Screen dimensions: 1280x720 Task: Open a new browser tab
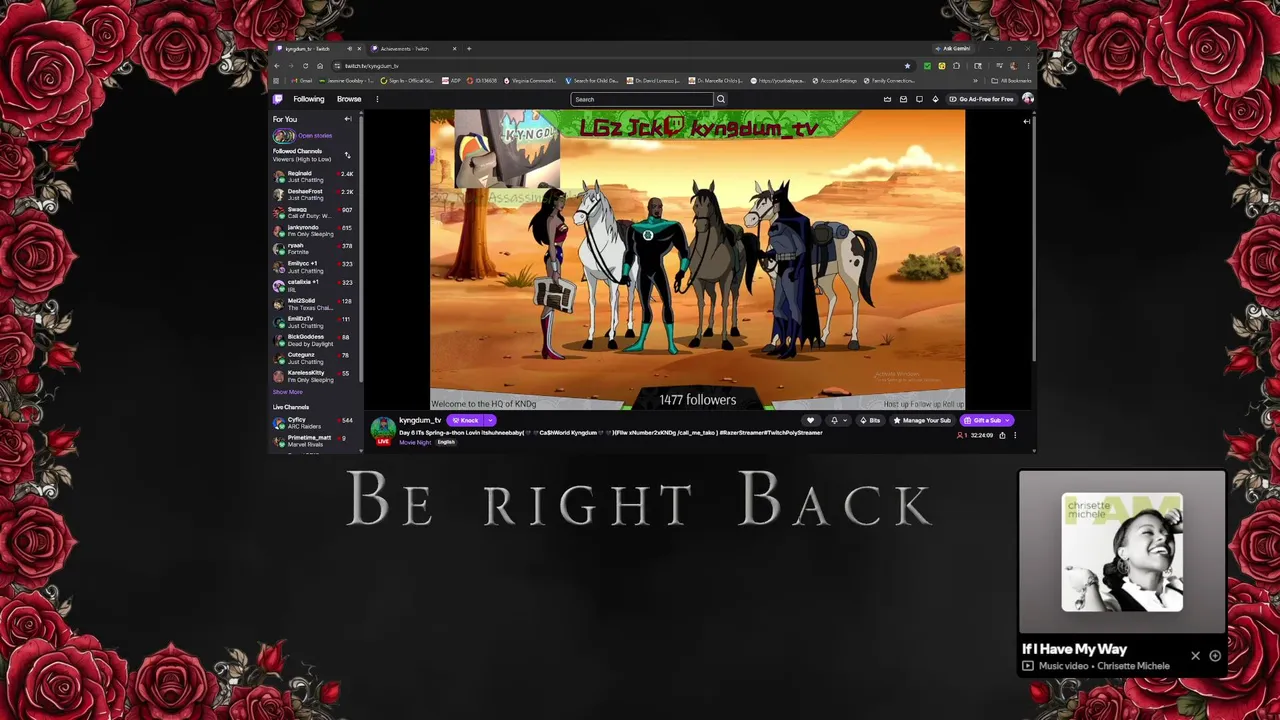click(468, 48)
